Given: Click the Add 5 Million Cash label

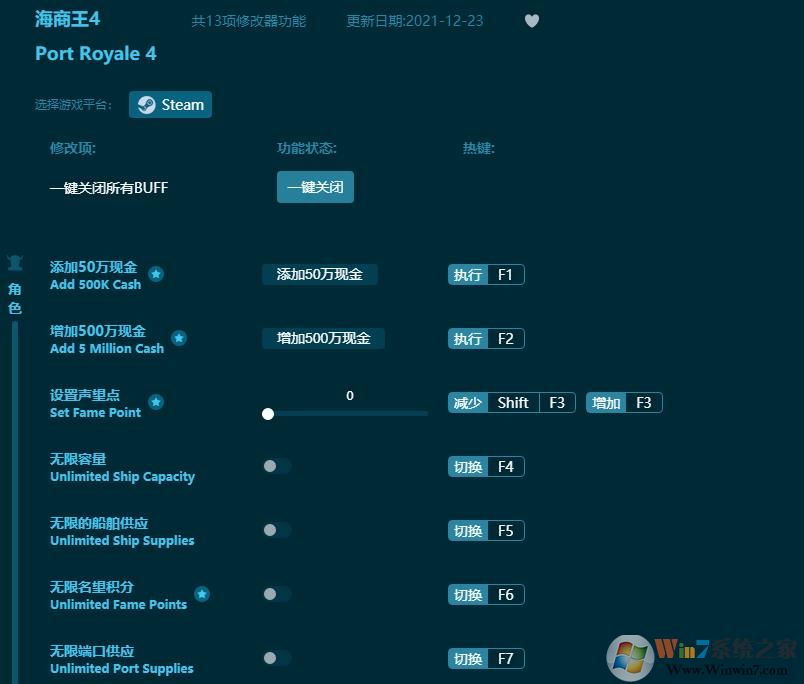Looking at the screenshot, I should 107,349.
